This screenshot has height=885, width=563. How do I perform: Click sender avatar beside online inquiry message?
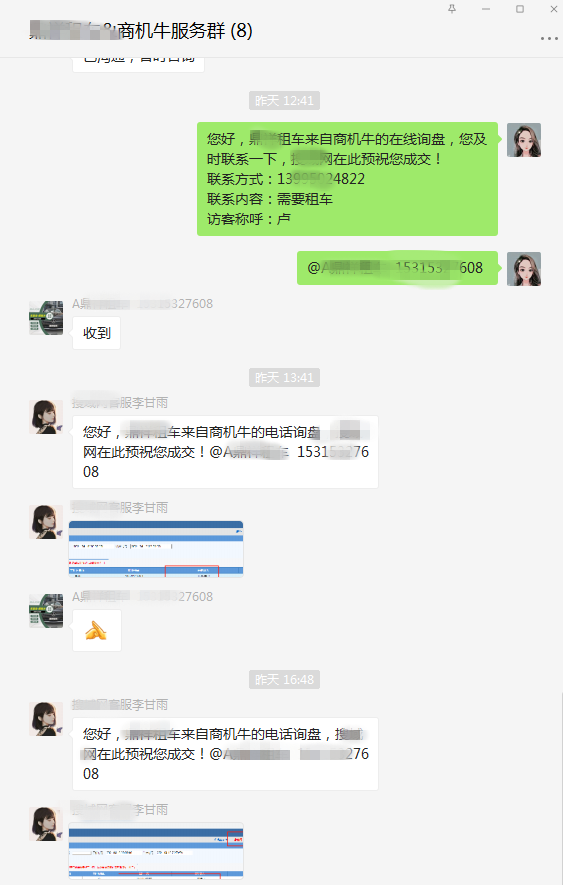(523, 140)
